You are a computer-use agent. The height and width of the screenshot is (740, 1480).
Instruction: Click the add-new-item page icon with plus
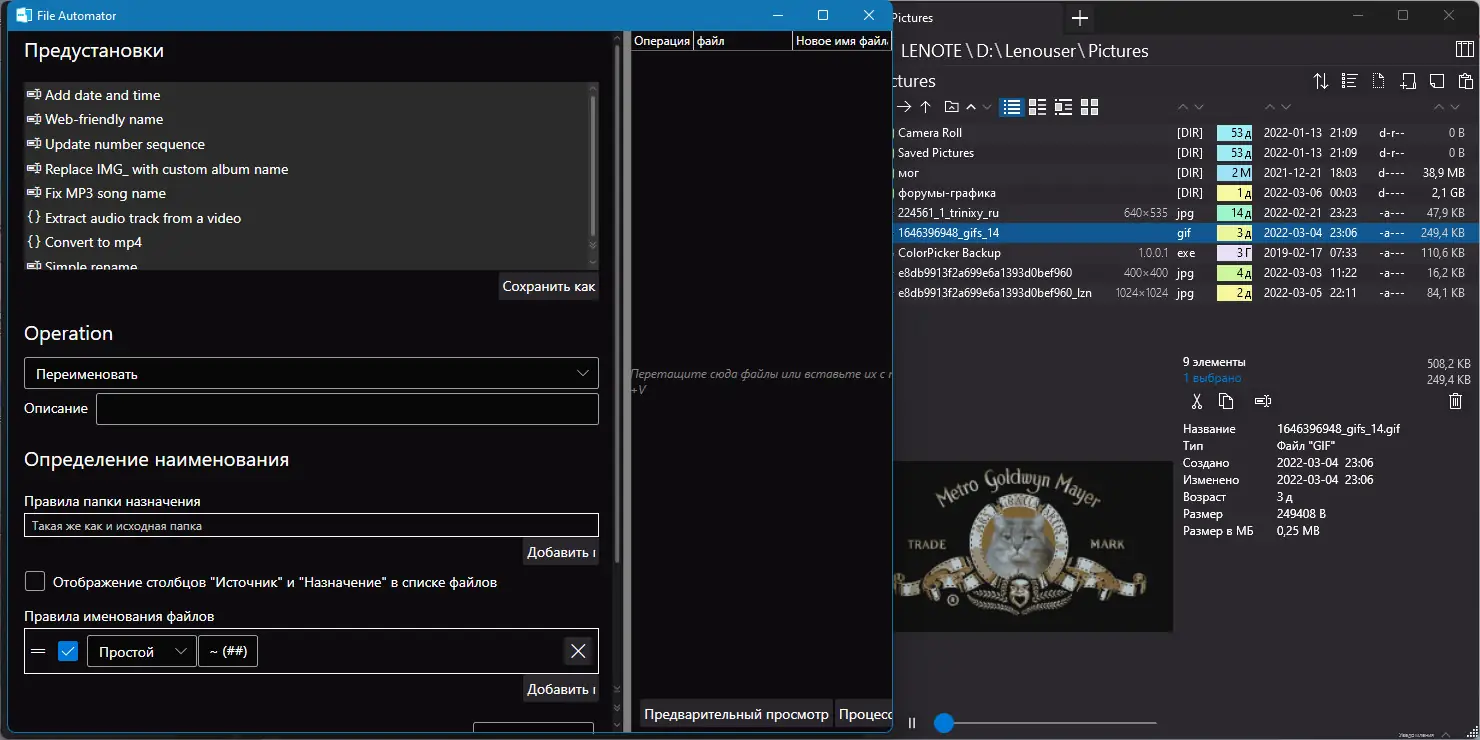1408,81
